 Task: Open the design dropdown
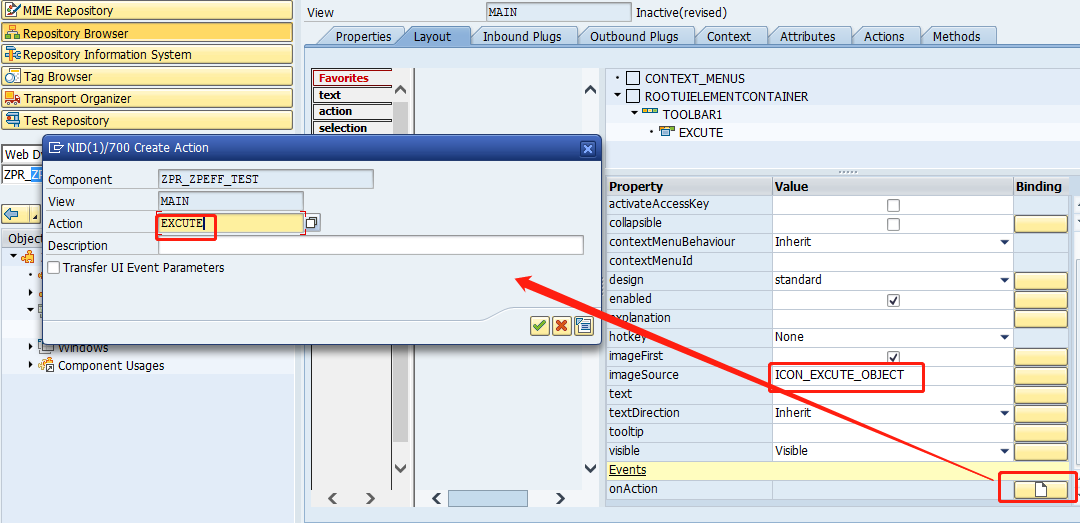pos(1004,280)
